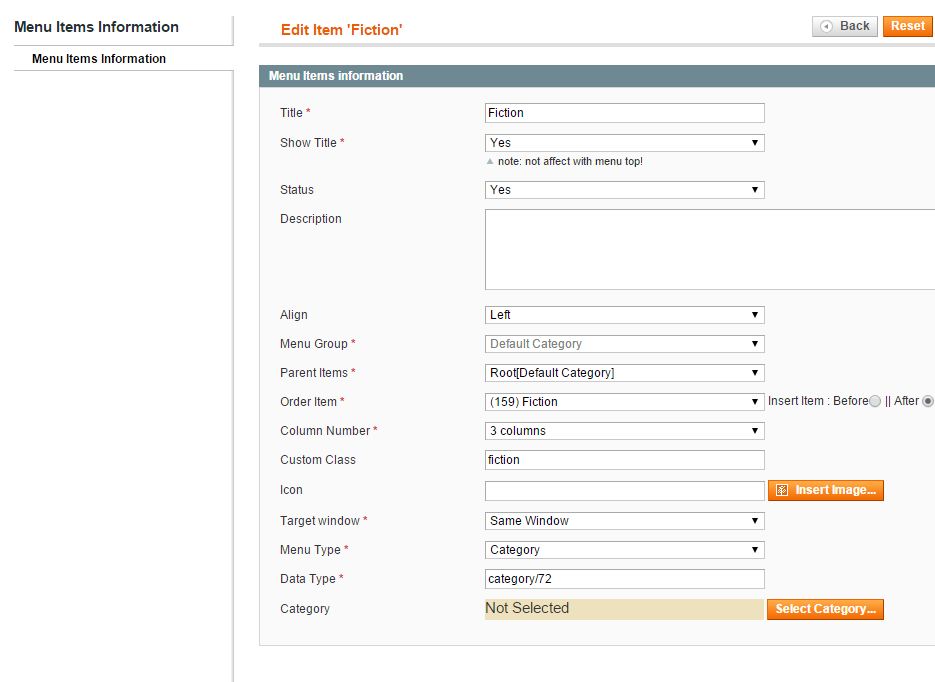Open the Parent Items dropdown
Image resolution: width=935 pixels, height=682 pixels.
[x=624, y=373]
